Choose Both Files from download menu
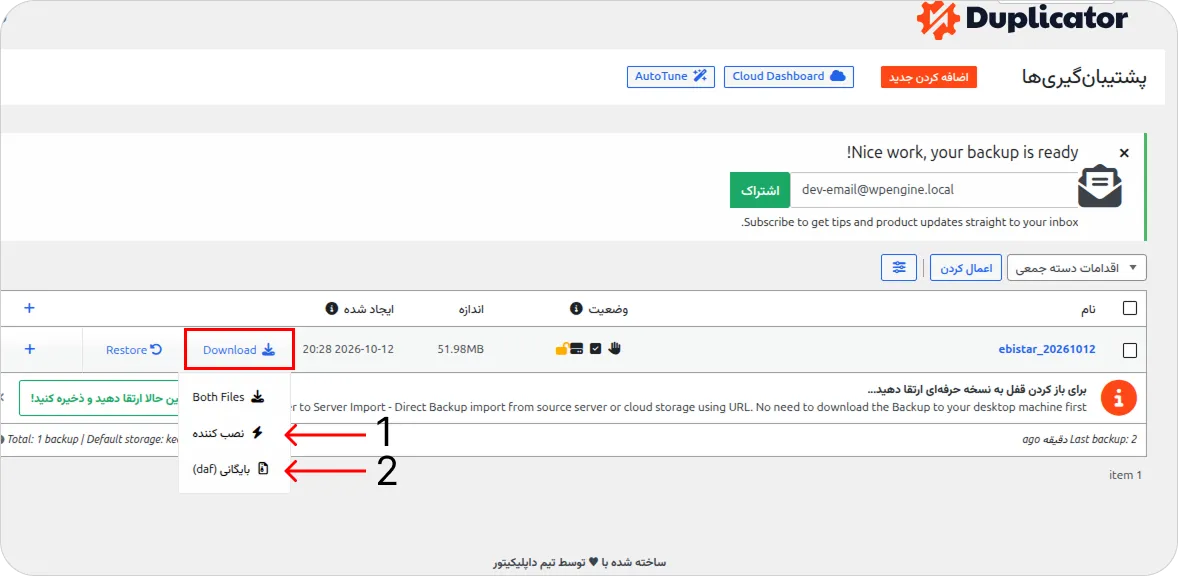The height and width of the screenshot is (576, 1178). point(228,397)
